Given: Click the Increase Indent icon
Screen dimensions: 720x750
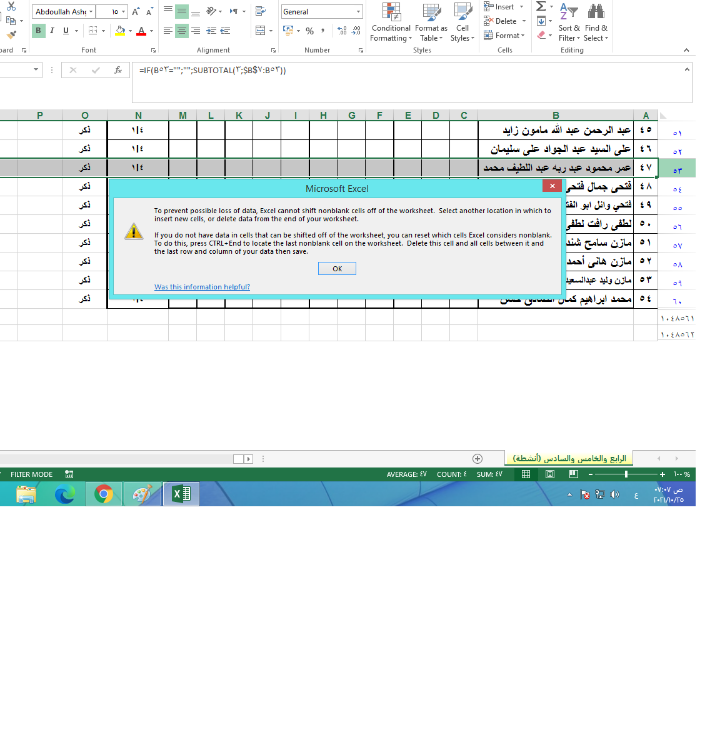Looking at the screenshot, I should tap(225, 31).
